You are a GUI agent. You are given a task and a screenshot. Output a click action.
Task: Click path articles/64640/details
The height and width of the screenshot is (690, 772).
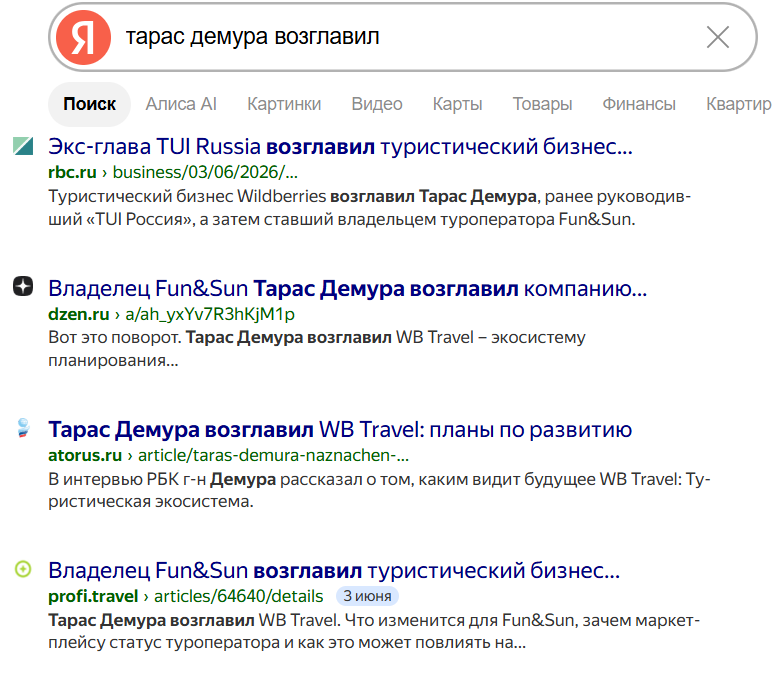click(x=239, y=596)
